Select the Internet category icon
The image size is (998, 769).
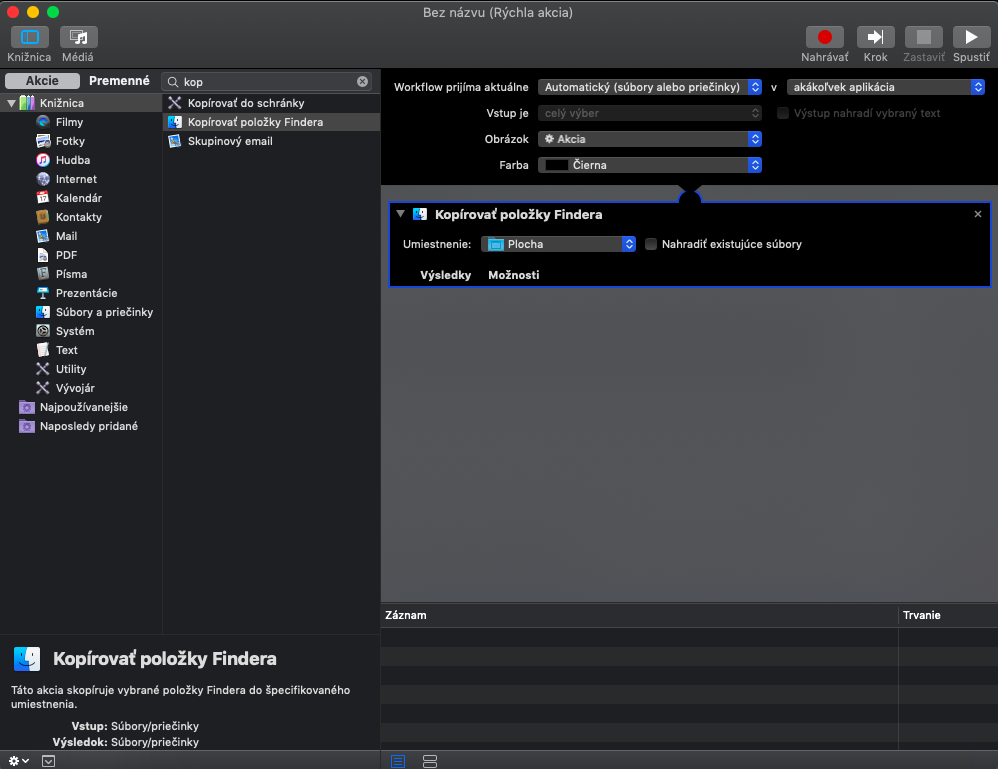coord(43,179)
